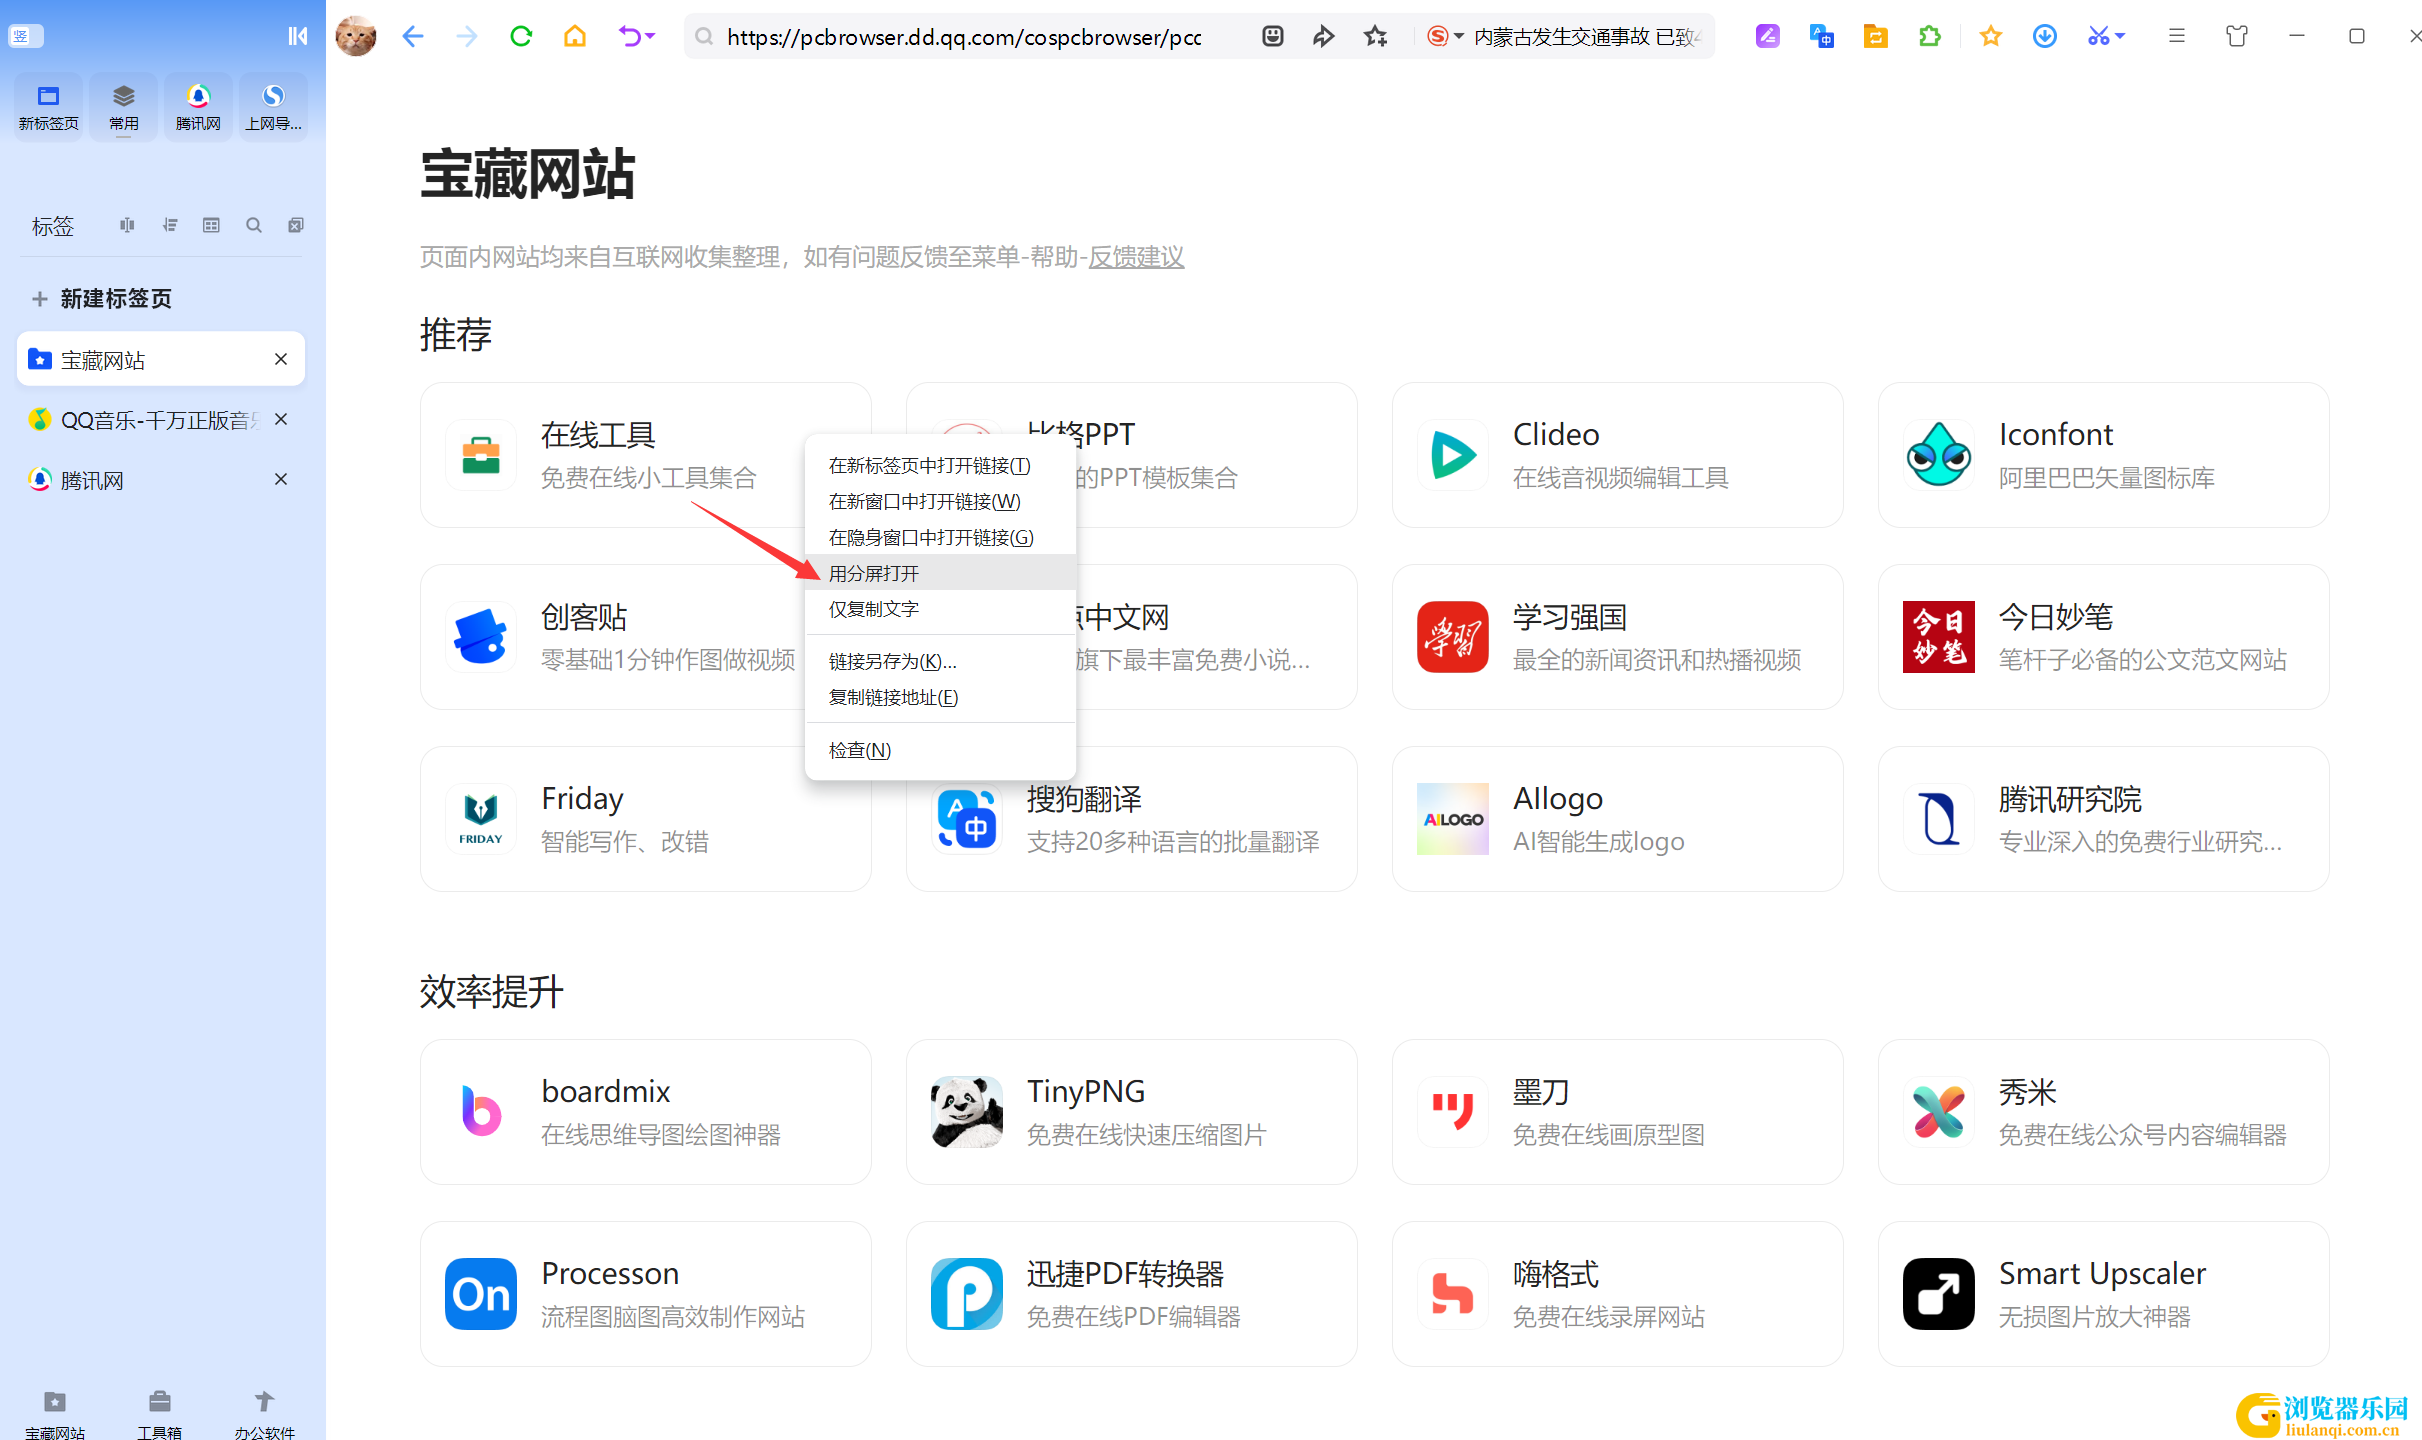The height and width of the screenshot is (1440, 2422).
Task: Choose 在隐身窗口中打开链接 option
Action: [940, 537]
